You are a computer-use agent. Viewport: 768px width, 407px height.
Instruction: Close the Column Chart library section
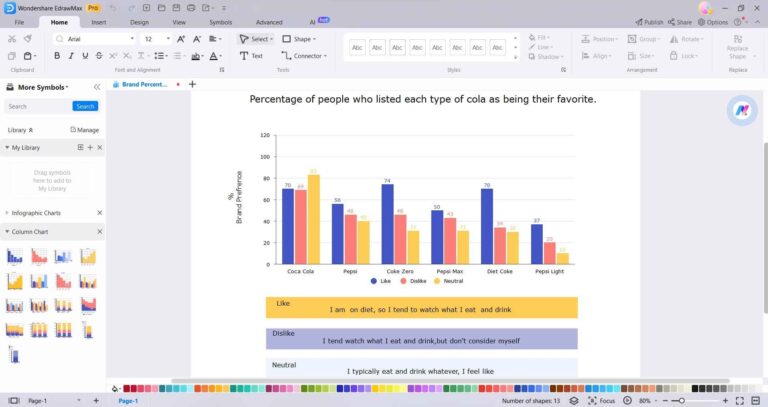pyautogui.click(x=100, y=232)
